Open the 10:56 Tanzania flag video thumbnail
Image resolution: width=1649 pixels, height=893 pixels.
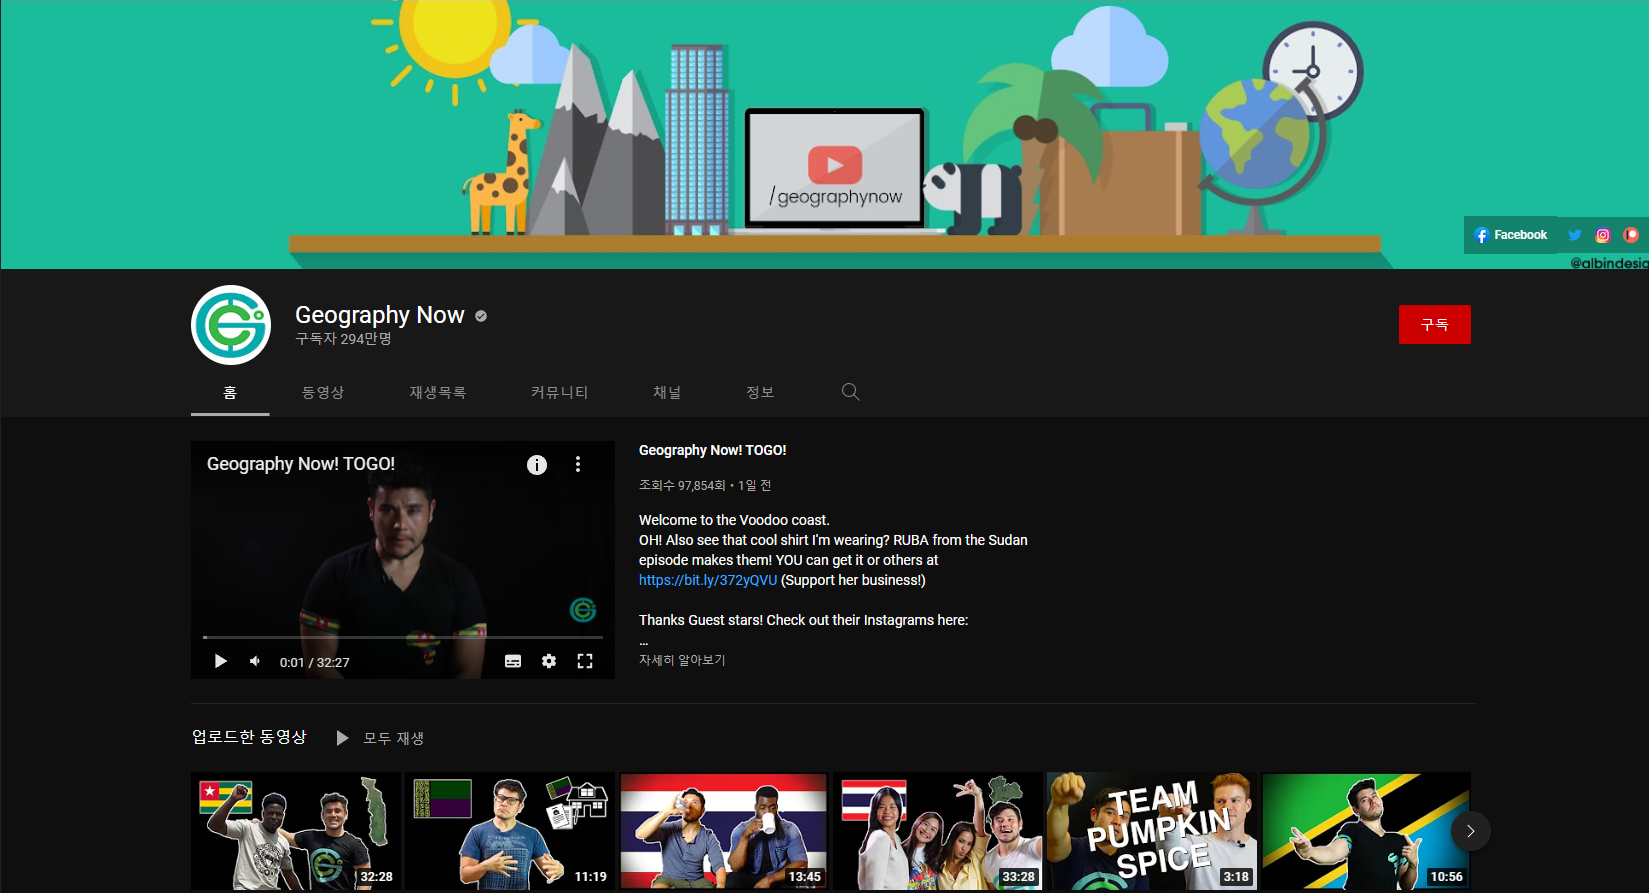coord(1366,831)
